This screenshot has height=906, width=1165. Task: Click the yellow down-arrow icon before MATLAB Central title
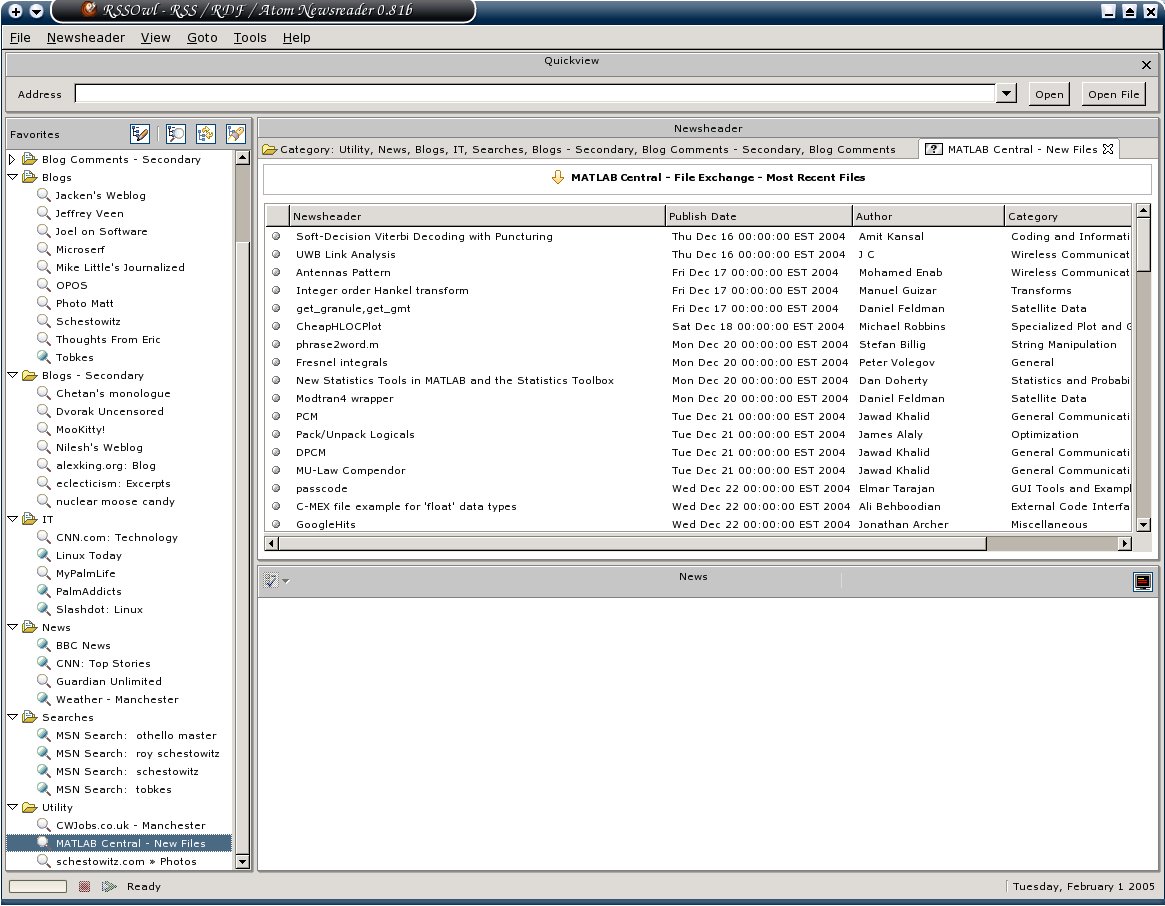pyautogui.click(x=558, y=177)
